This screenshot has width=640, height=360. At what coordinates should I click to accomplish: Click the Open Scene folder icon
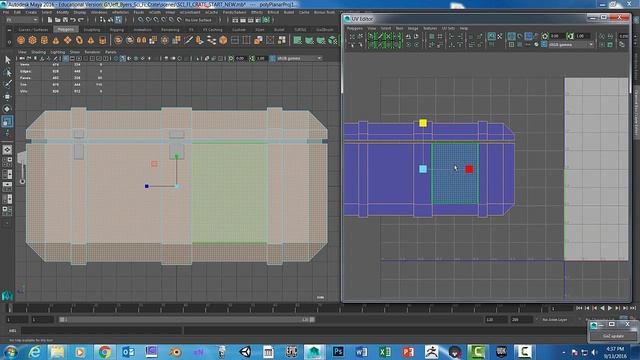pos(58,20)
